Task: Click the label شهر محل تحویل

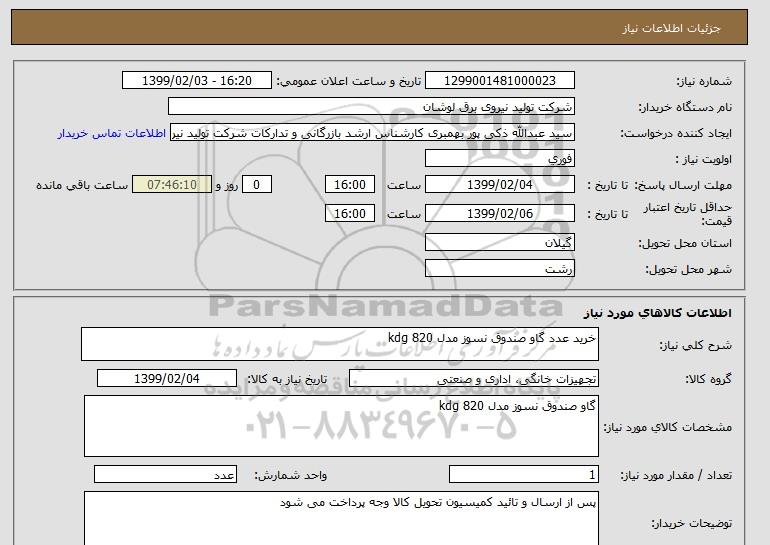Action: point(688,270)
